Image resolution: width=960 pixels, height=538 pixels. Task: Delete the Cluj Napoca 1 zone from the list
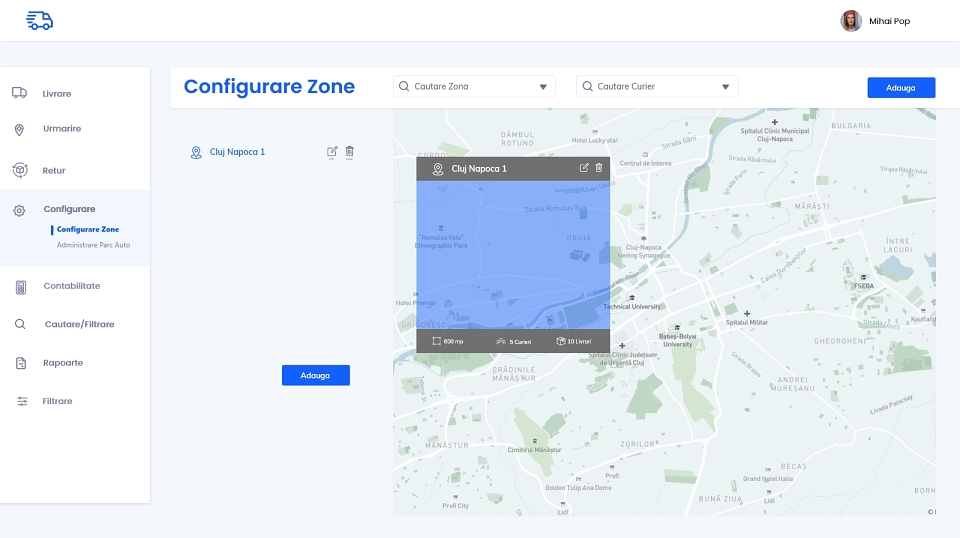(x=350, y=152)
